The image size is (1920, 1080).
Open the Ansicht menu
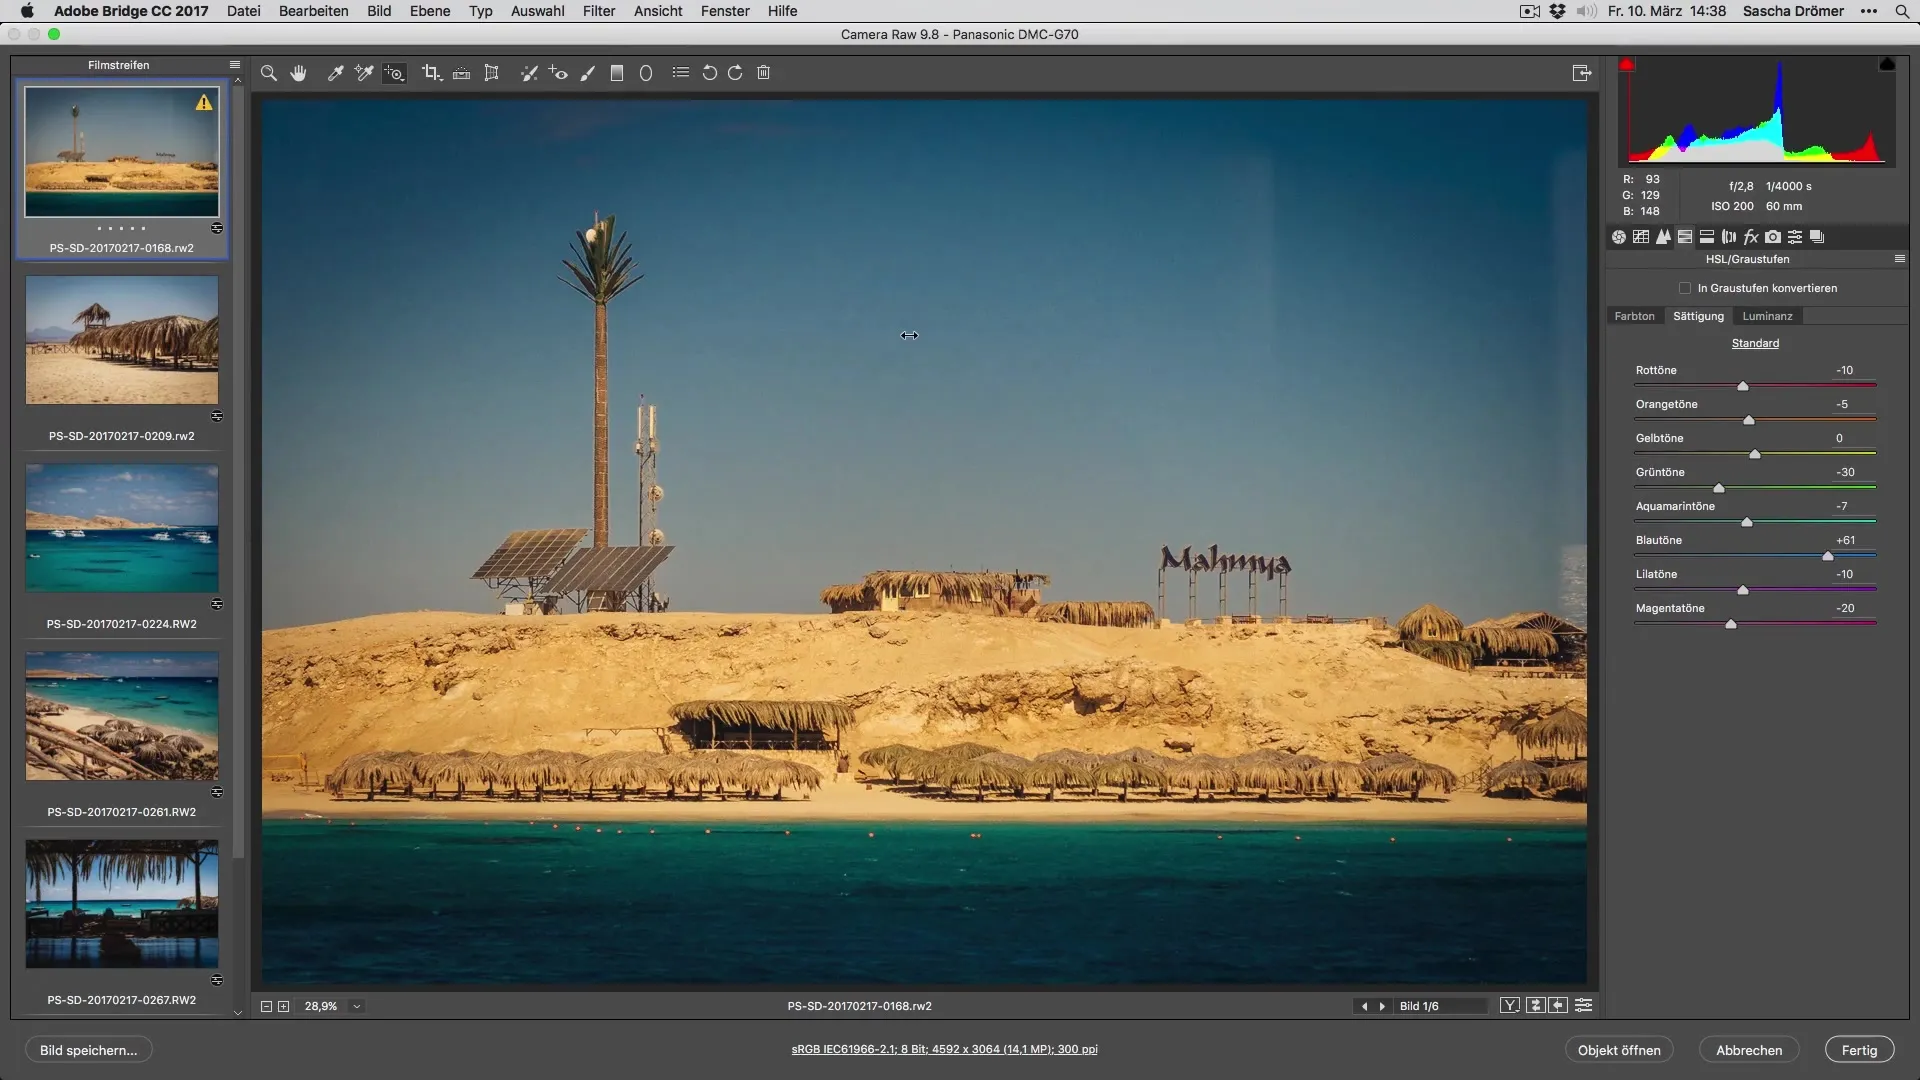click(x=658, y=11)
